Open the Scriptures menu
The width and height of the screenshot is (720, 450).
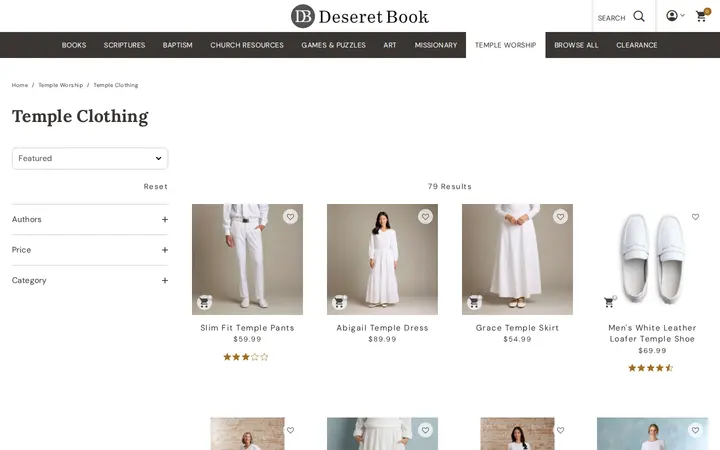coord(124,45)
